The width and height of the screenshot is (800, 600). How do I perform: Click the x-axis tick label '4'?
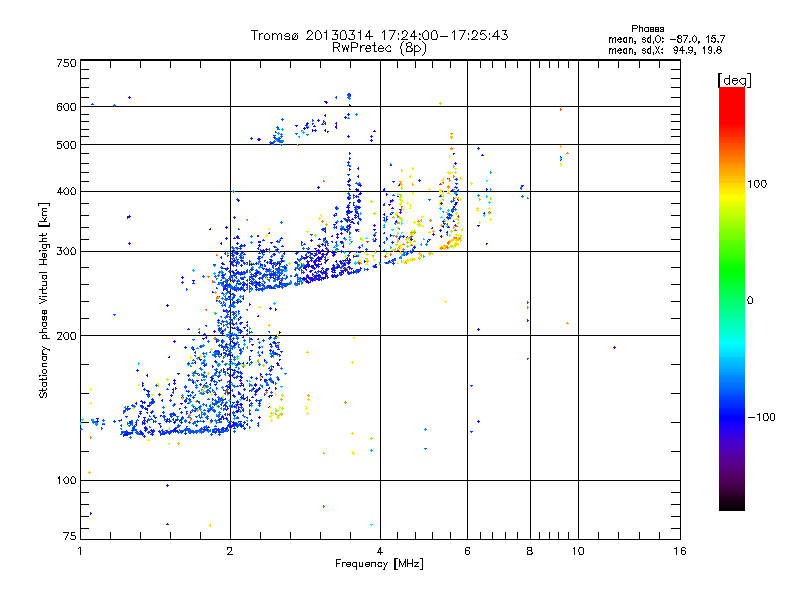tap(380, 551)
